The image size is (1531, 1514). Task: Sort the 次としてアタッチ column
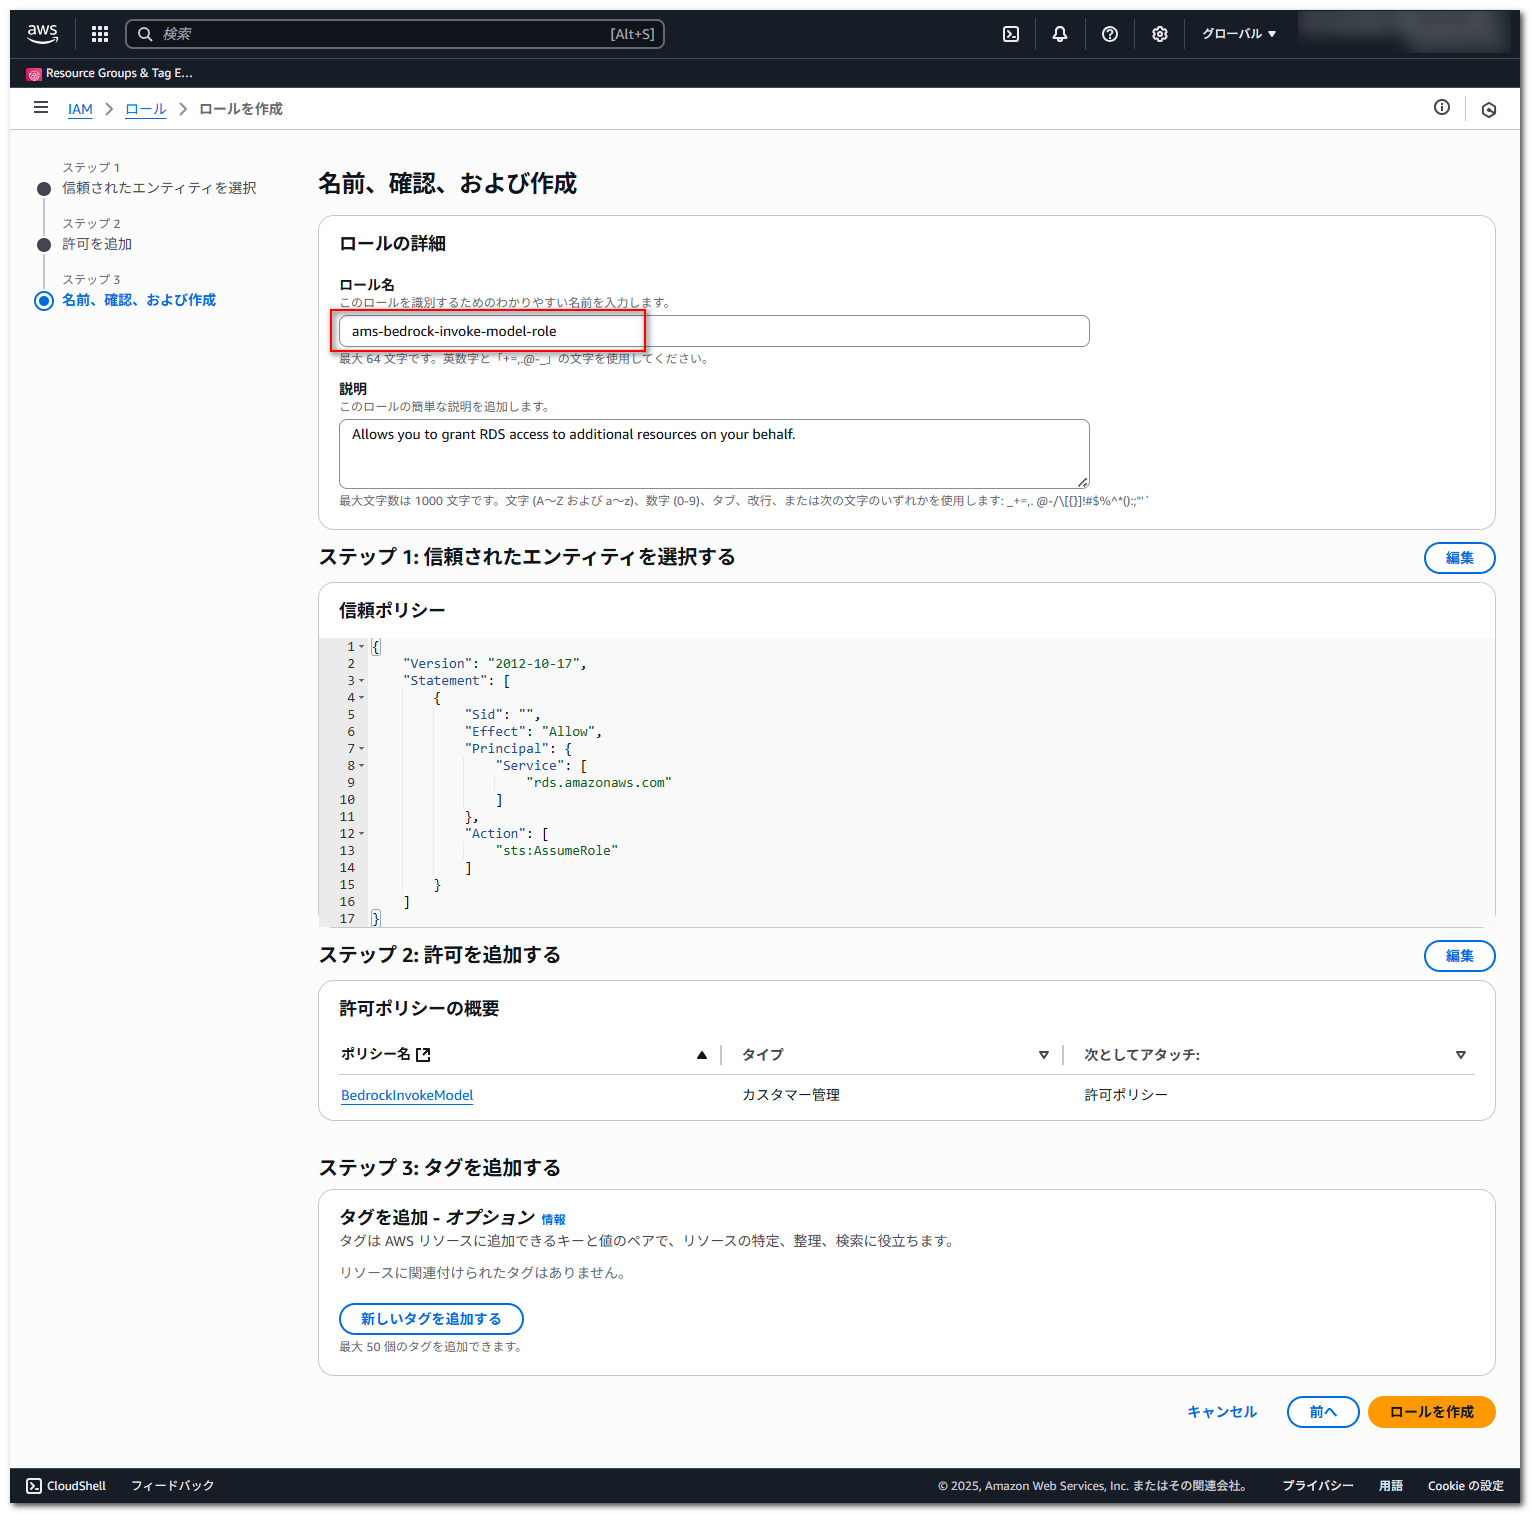(x=1461, y=1055)
